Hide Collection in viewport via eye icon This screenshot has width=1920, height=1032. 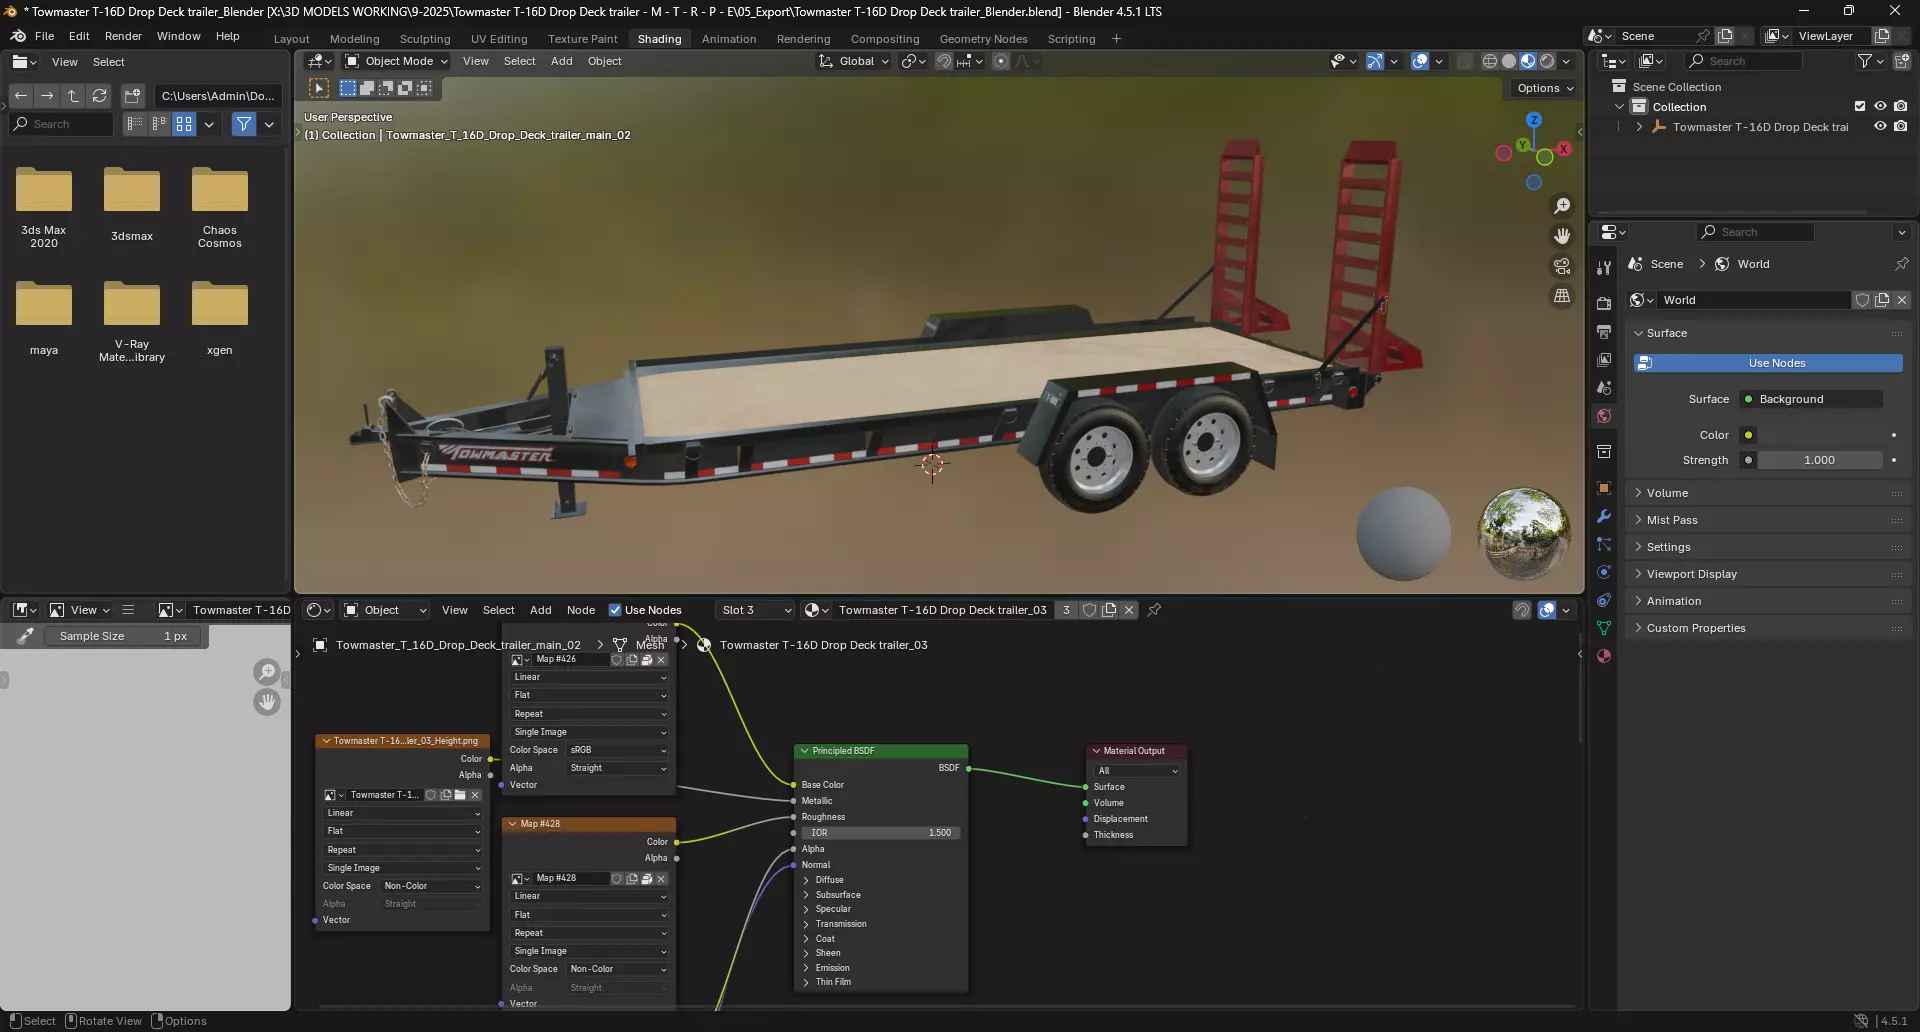point(1880,107)
